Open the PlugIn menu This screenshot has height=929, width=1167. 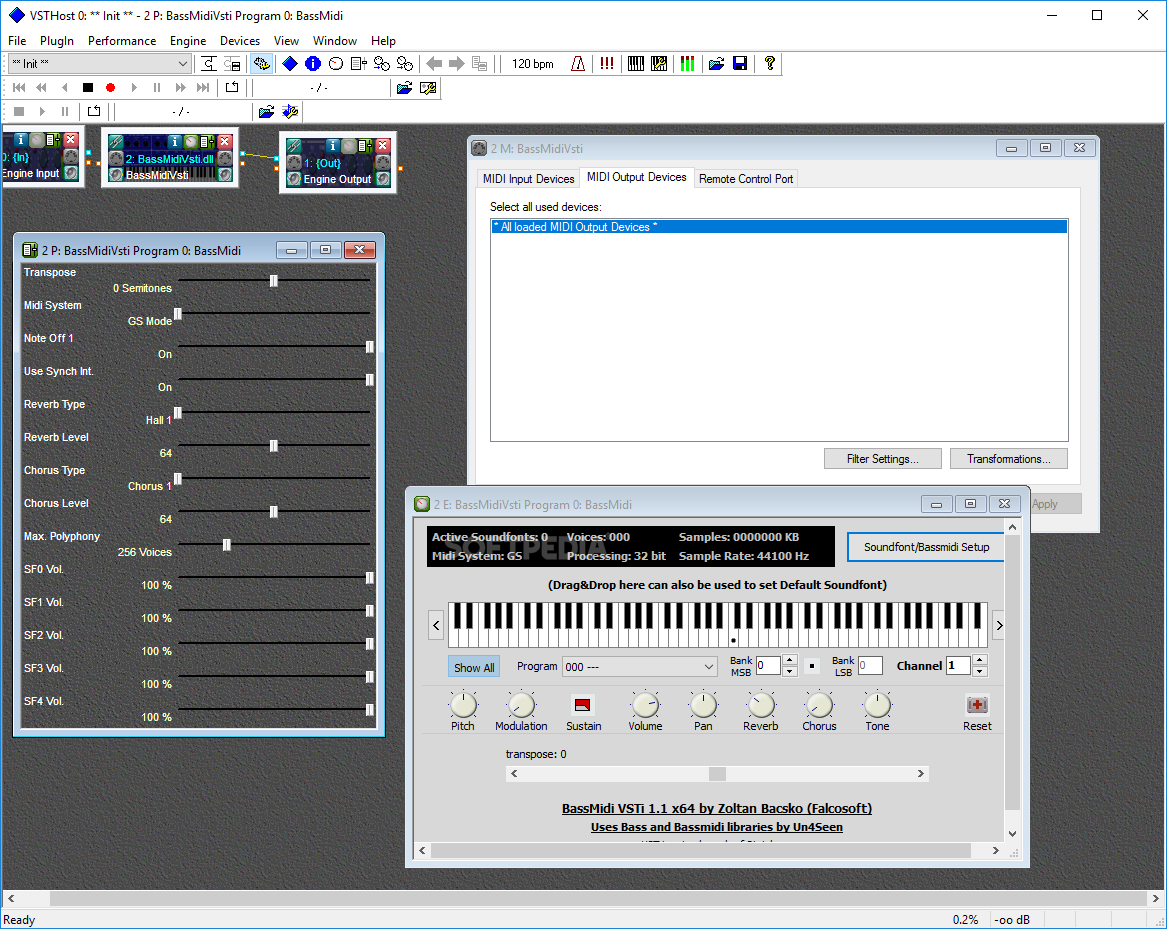[x=57, y=41]
